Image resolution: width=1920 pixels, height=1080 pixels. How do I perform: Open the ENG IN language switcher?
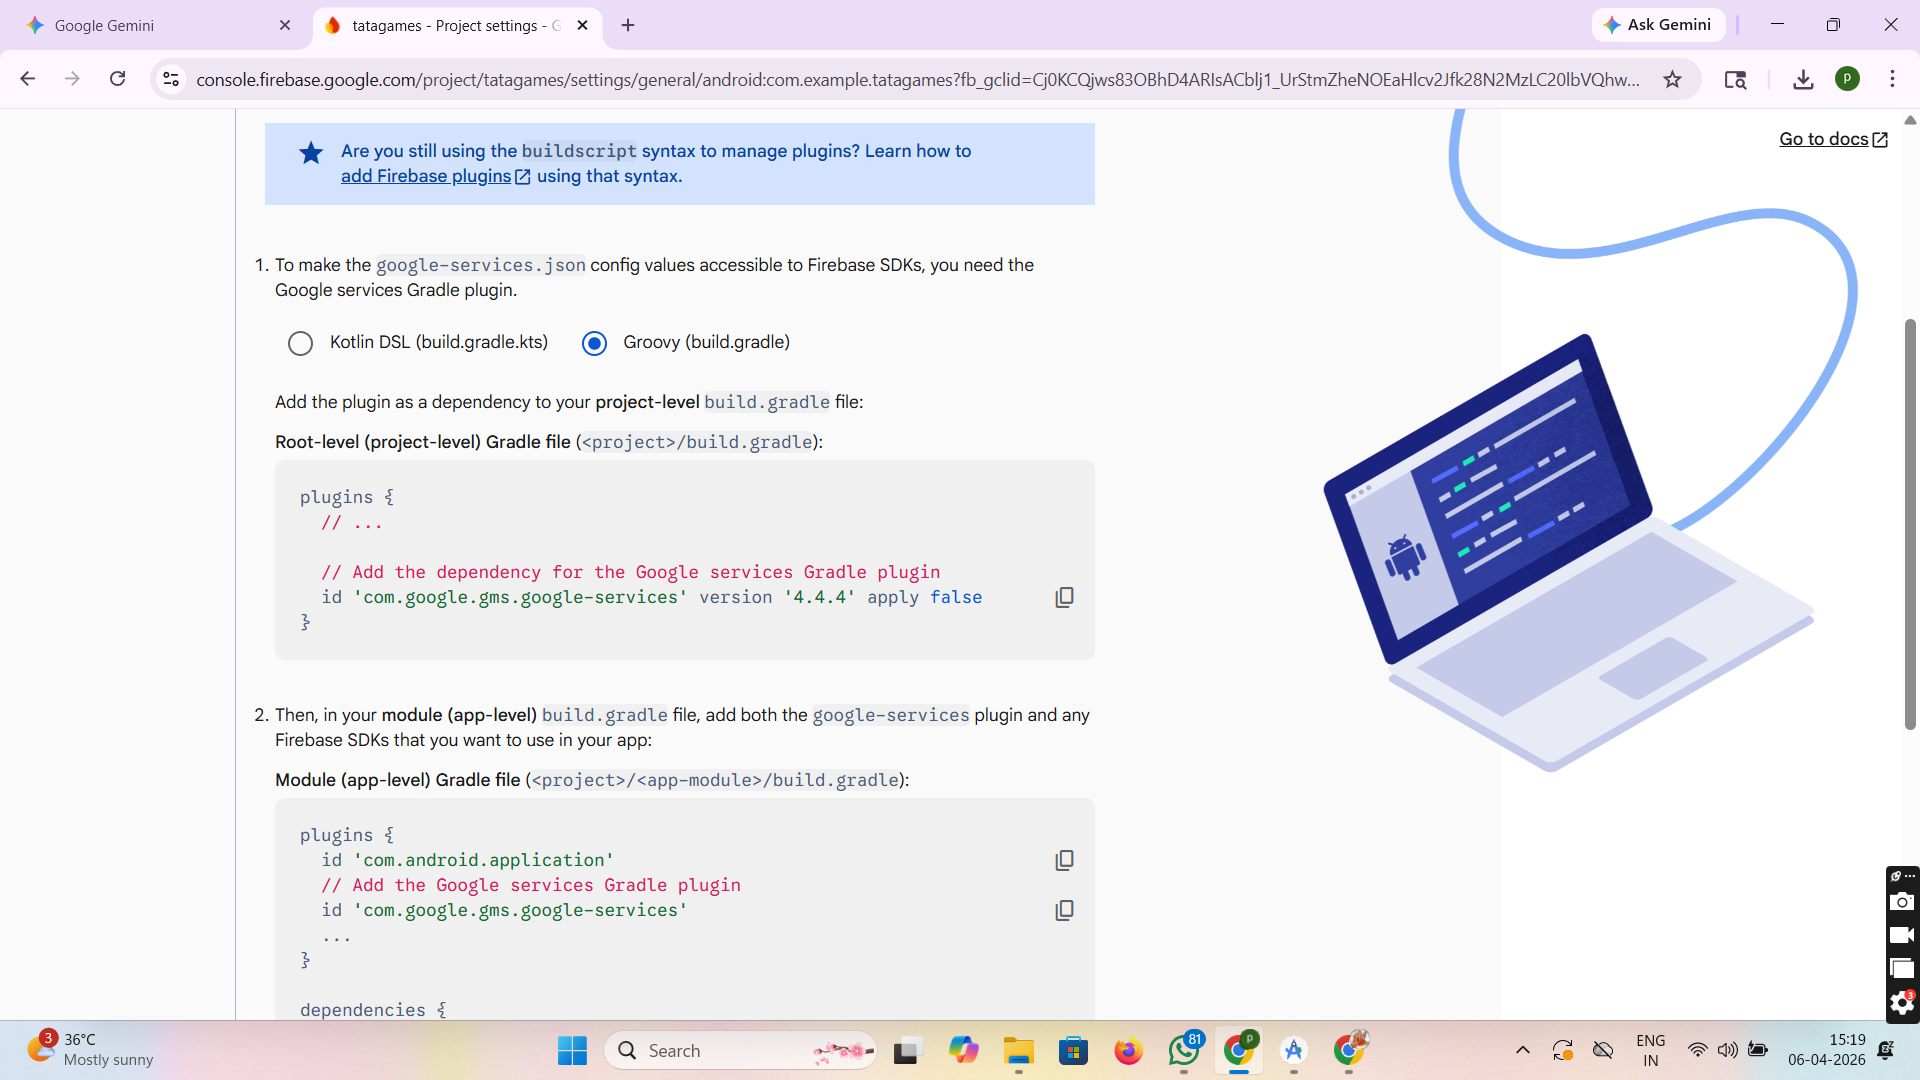point(1651,1050)
